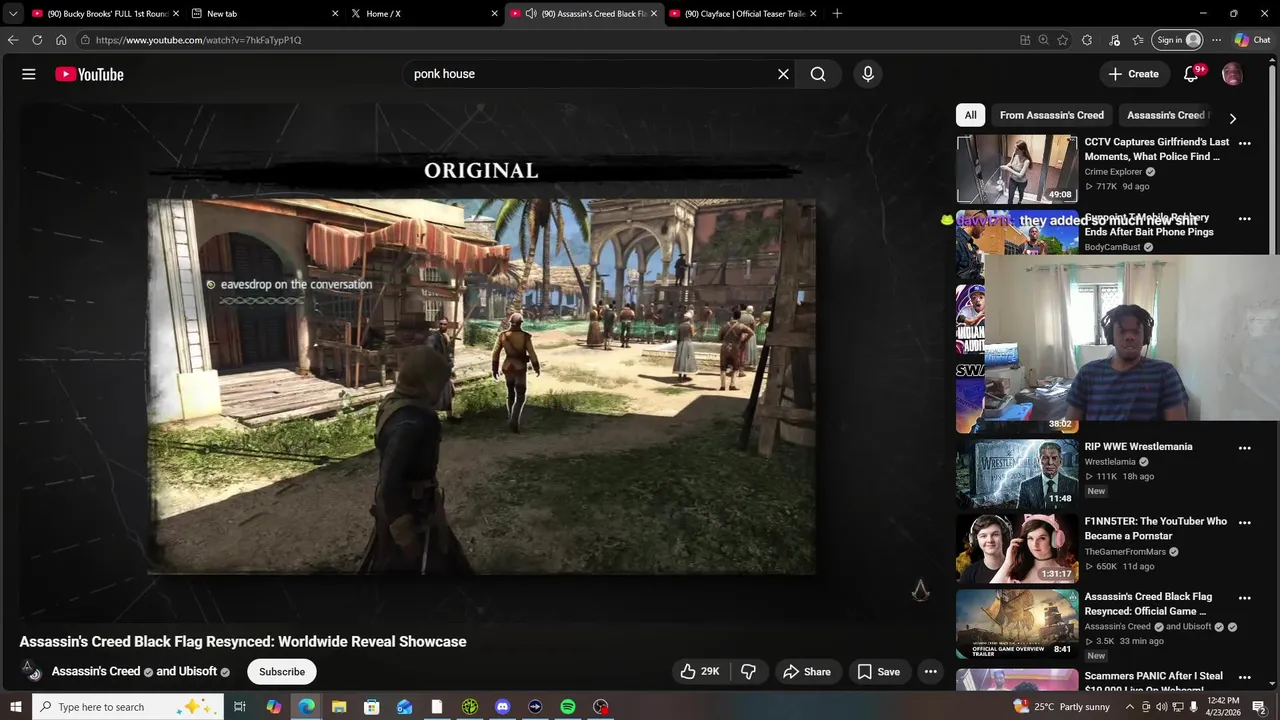
Task: Click the browser Sign in button
Action: [1177, 40]
